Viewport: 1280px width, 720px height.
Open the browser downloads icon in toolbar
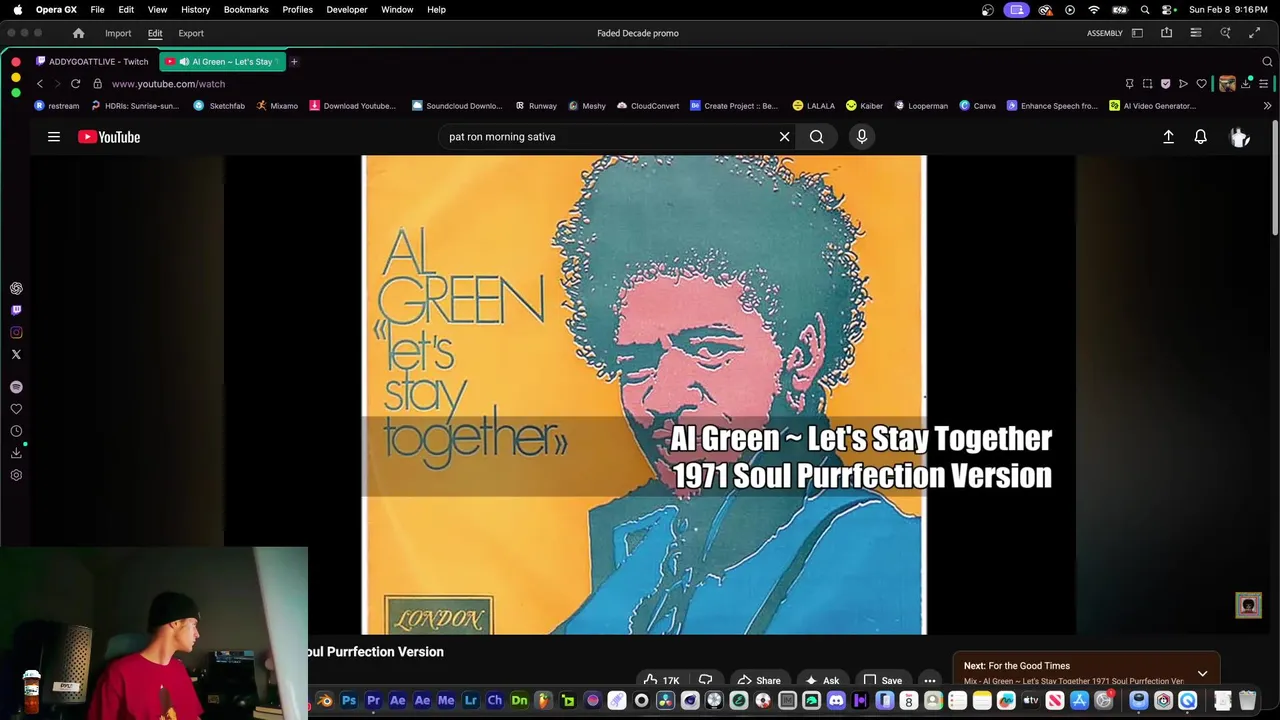[x=1246, y=84]
